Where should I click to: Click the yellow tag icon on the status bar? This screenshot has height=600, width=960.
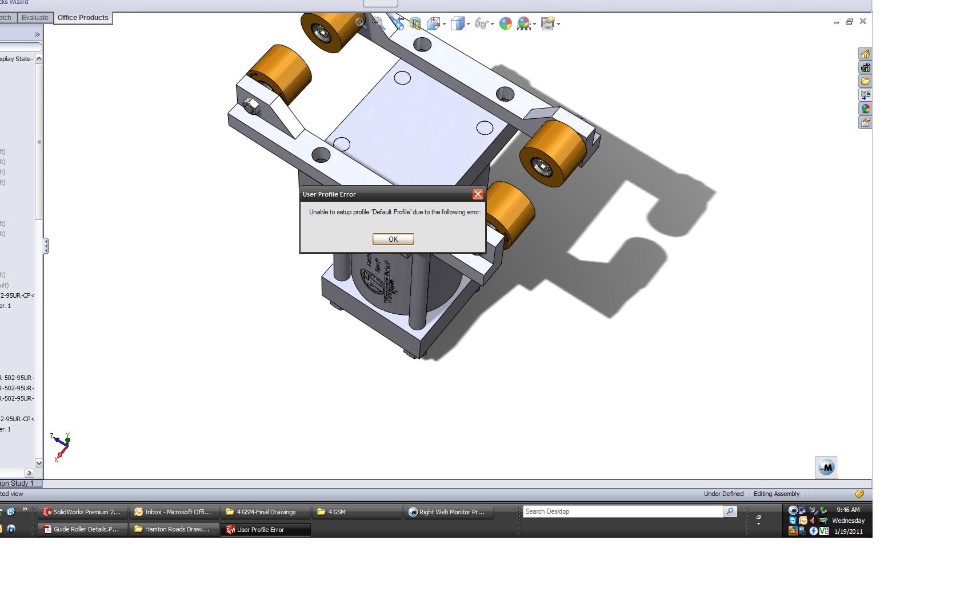coord(860,493)
